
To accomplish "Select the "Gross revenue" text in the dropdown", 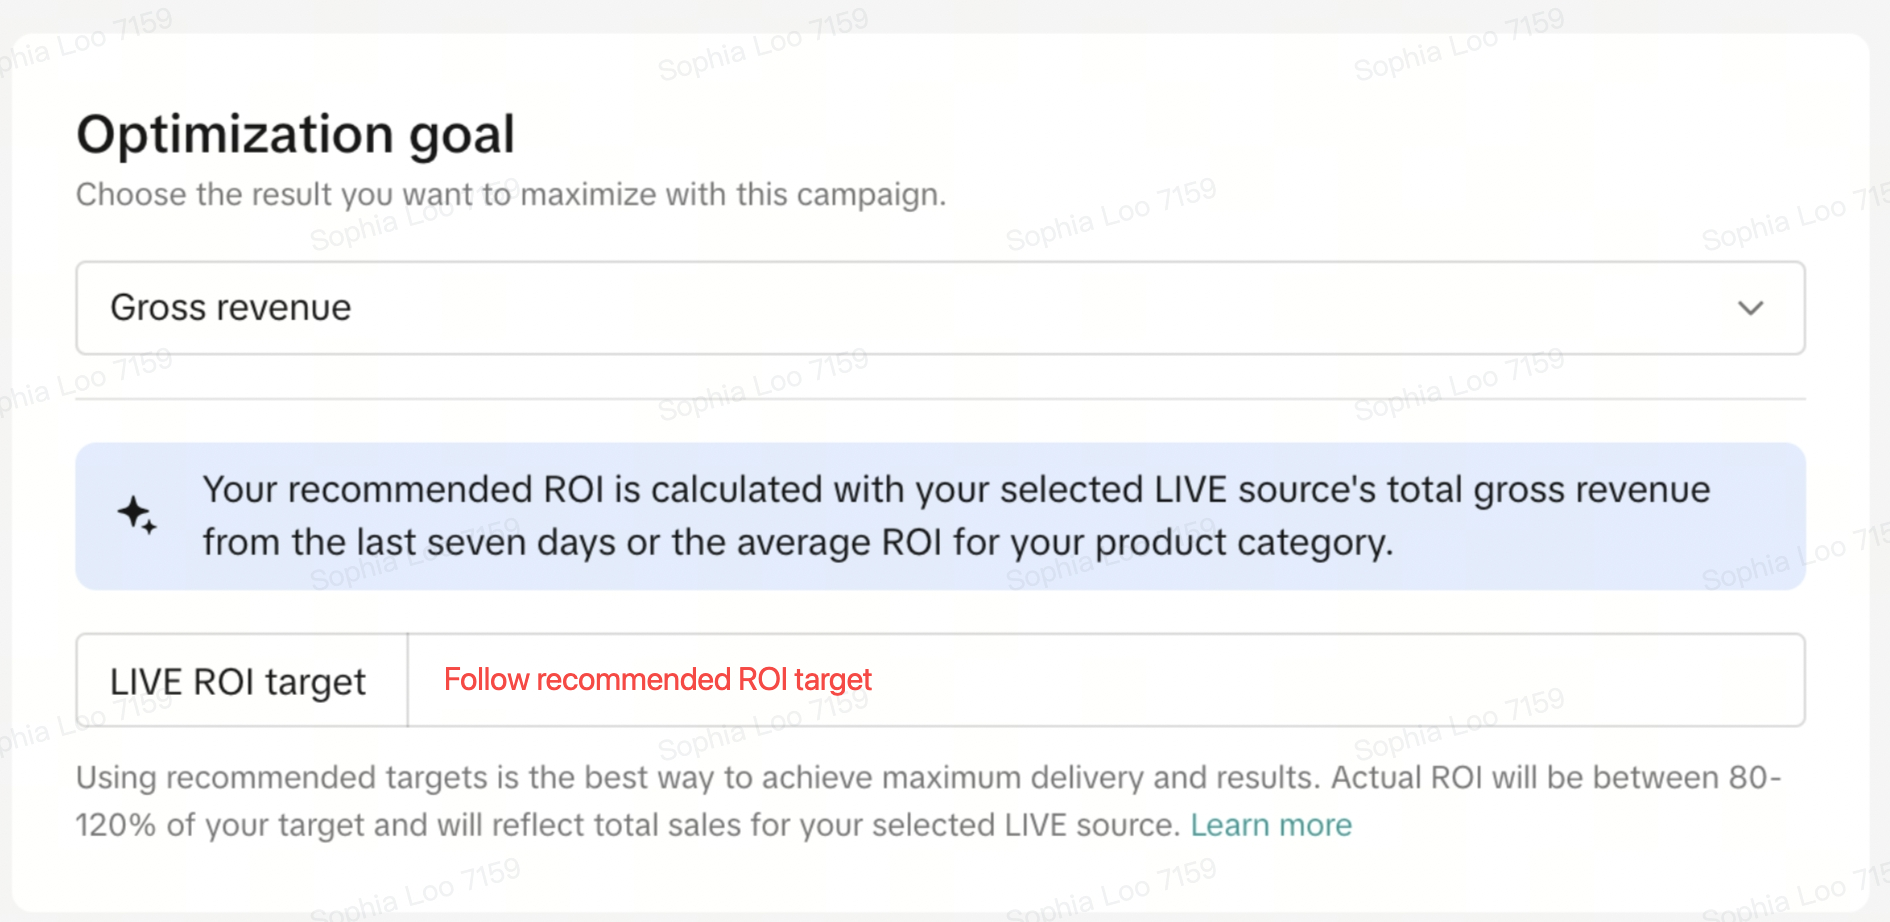I will 231,308.
